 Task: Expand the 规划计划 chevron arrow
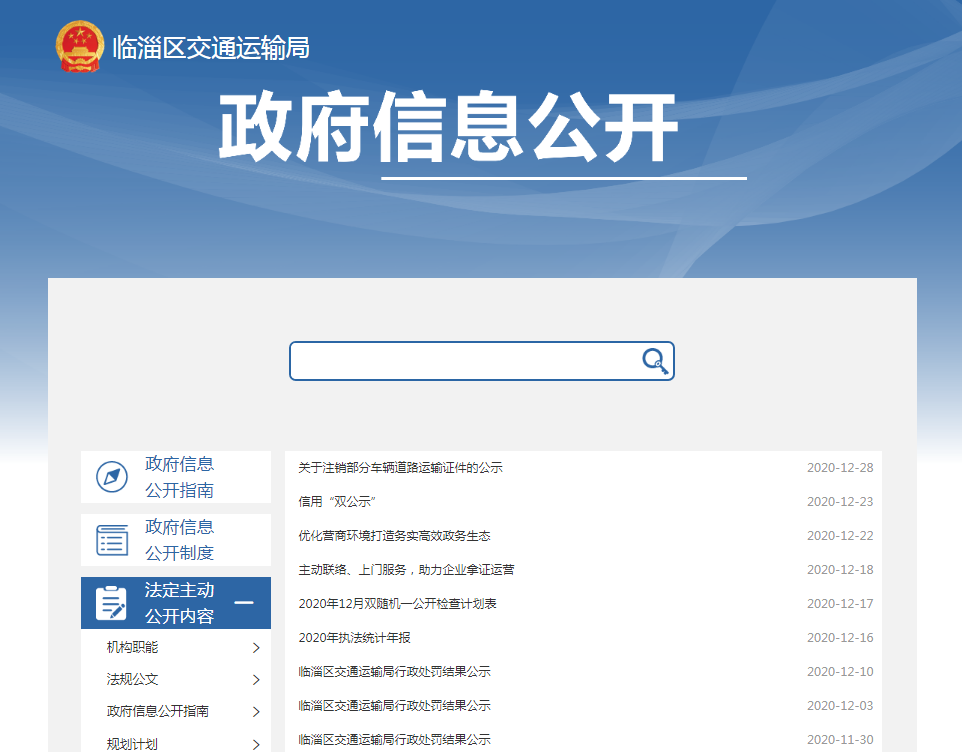coord(256,744)
